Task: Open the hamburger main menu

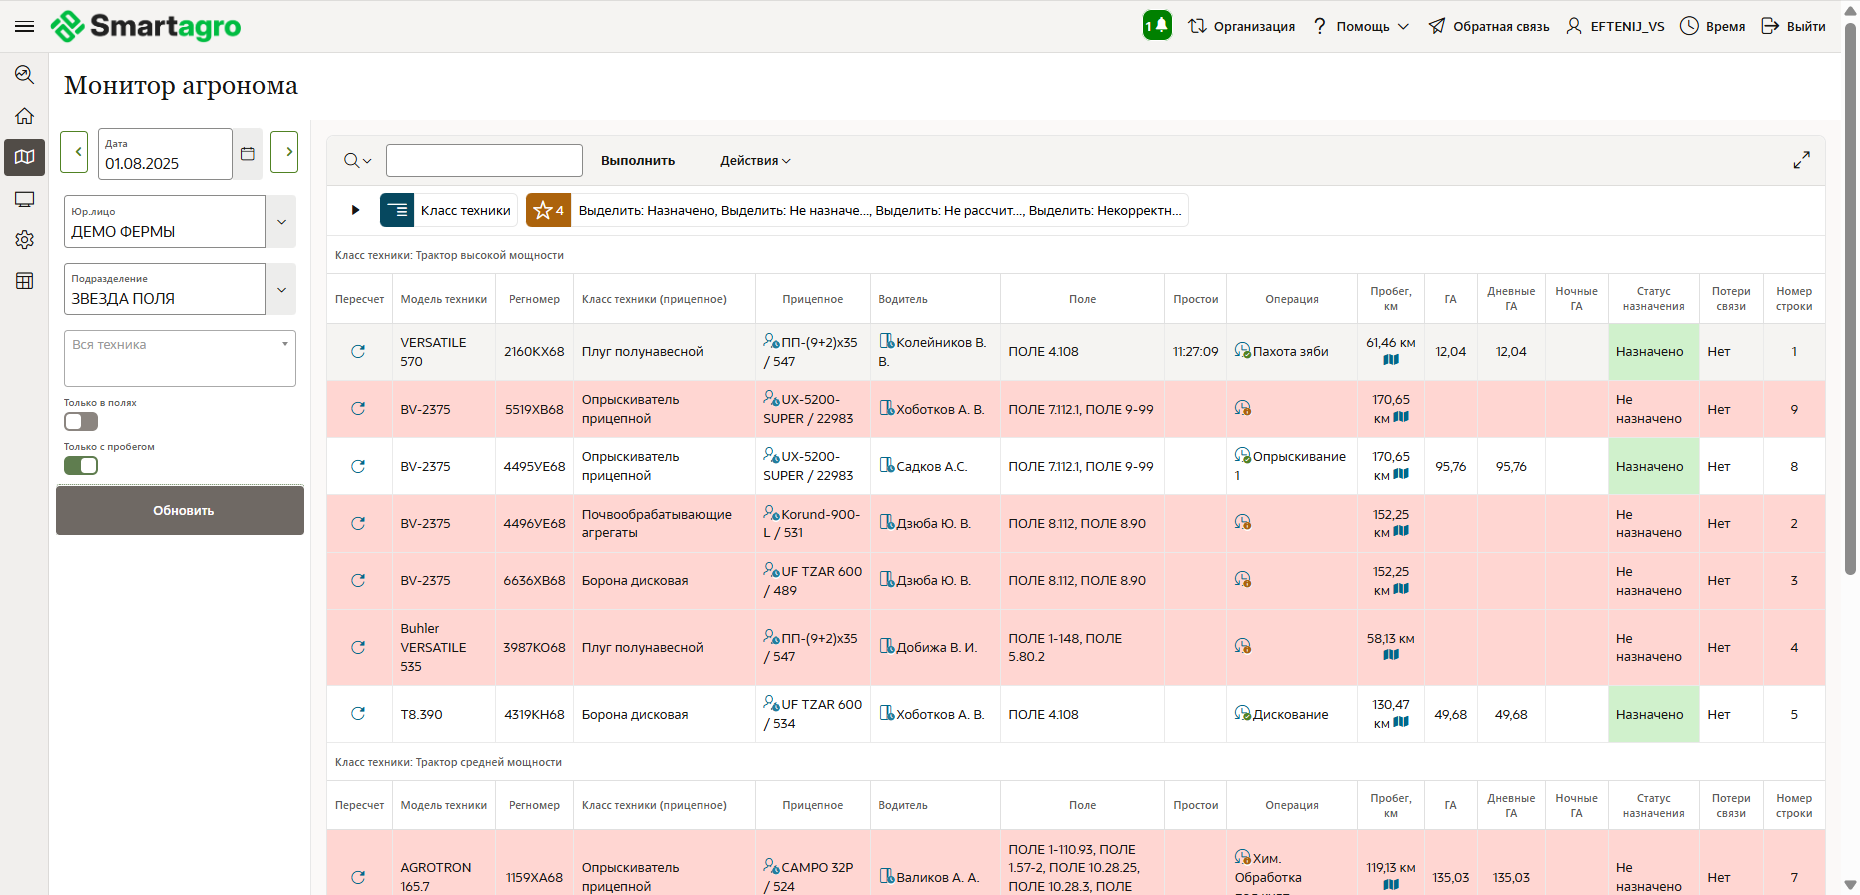Action: (24, 26)
